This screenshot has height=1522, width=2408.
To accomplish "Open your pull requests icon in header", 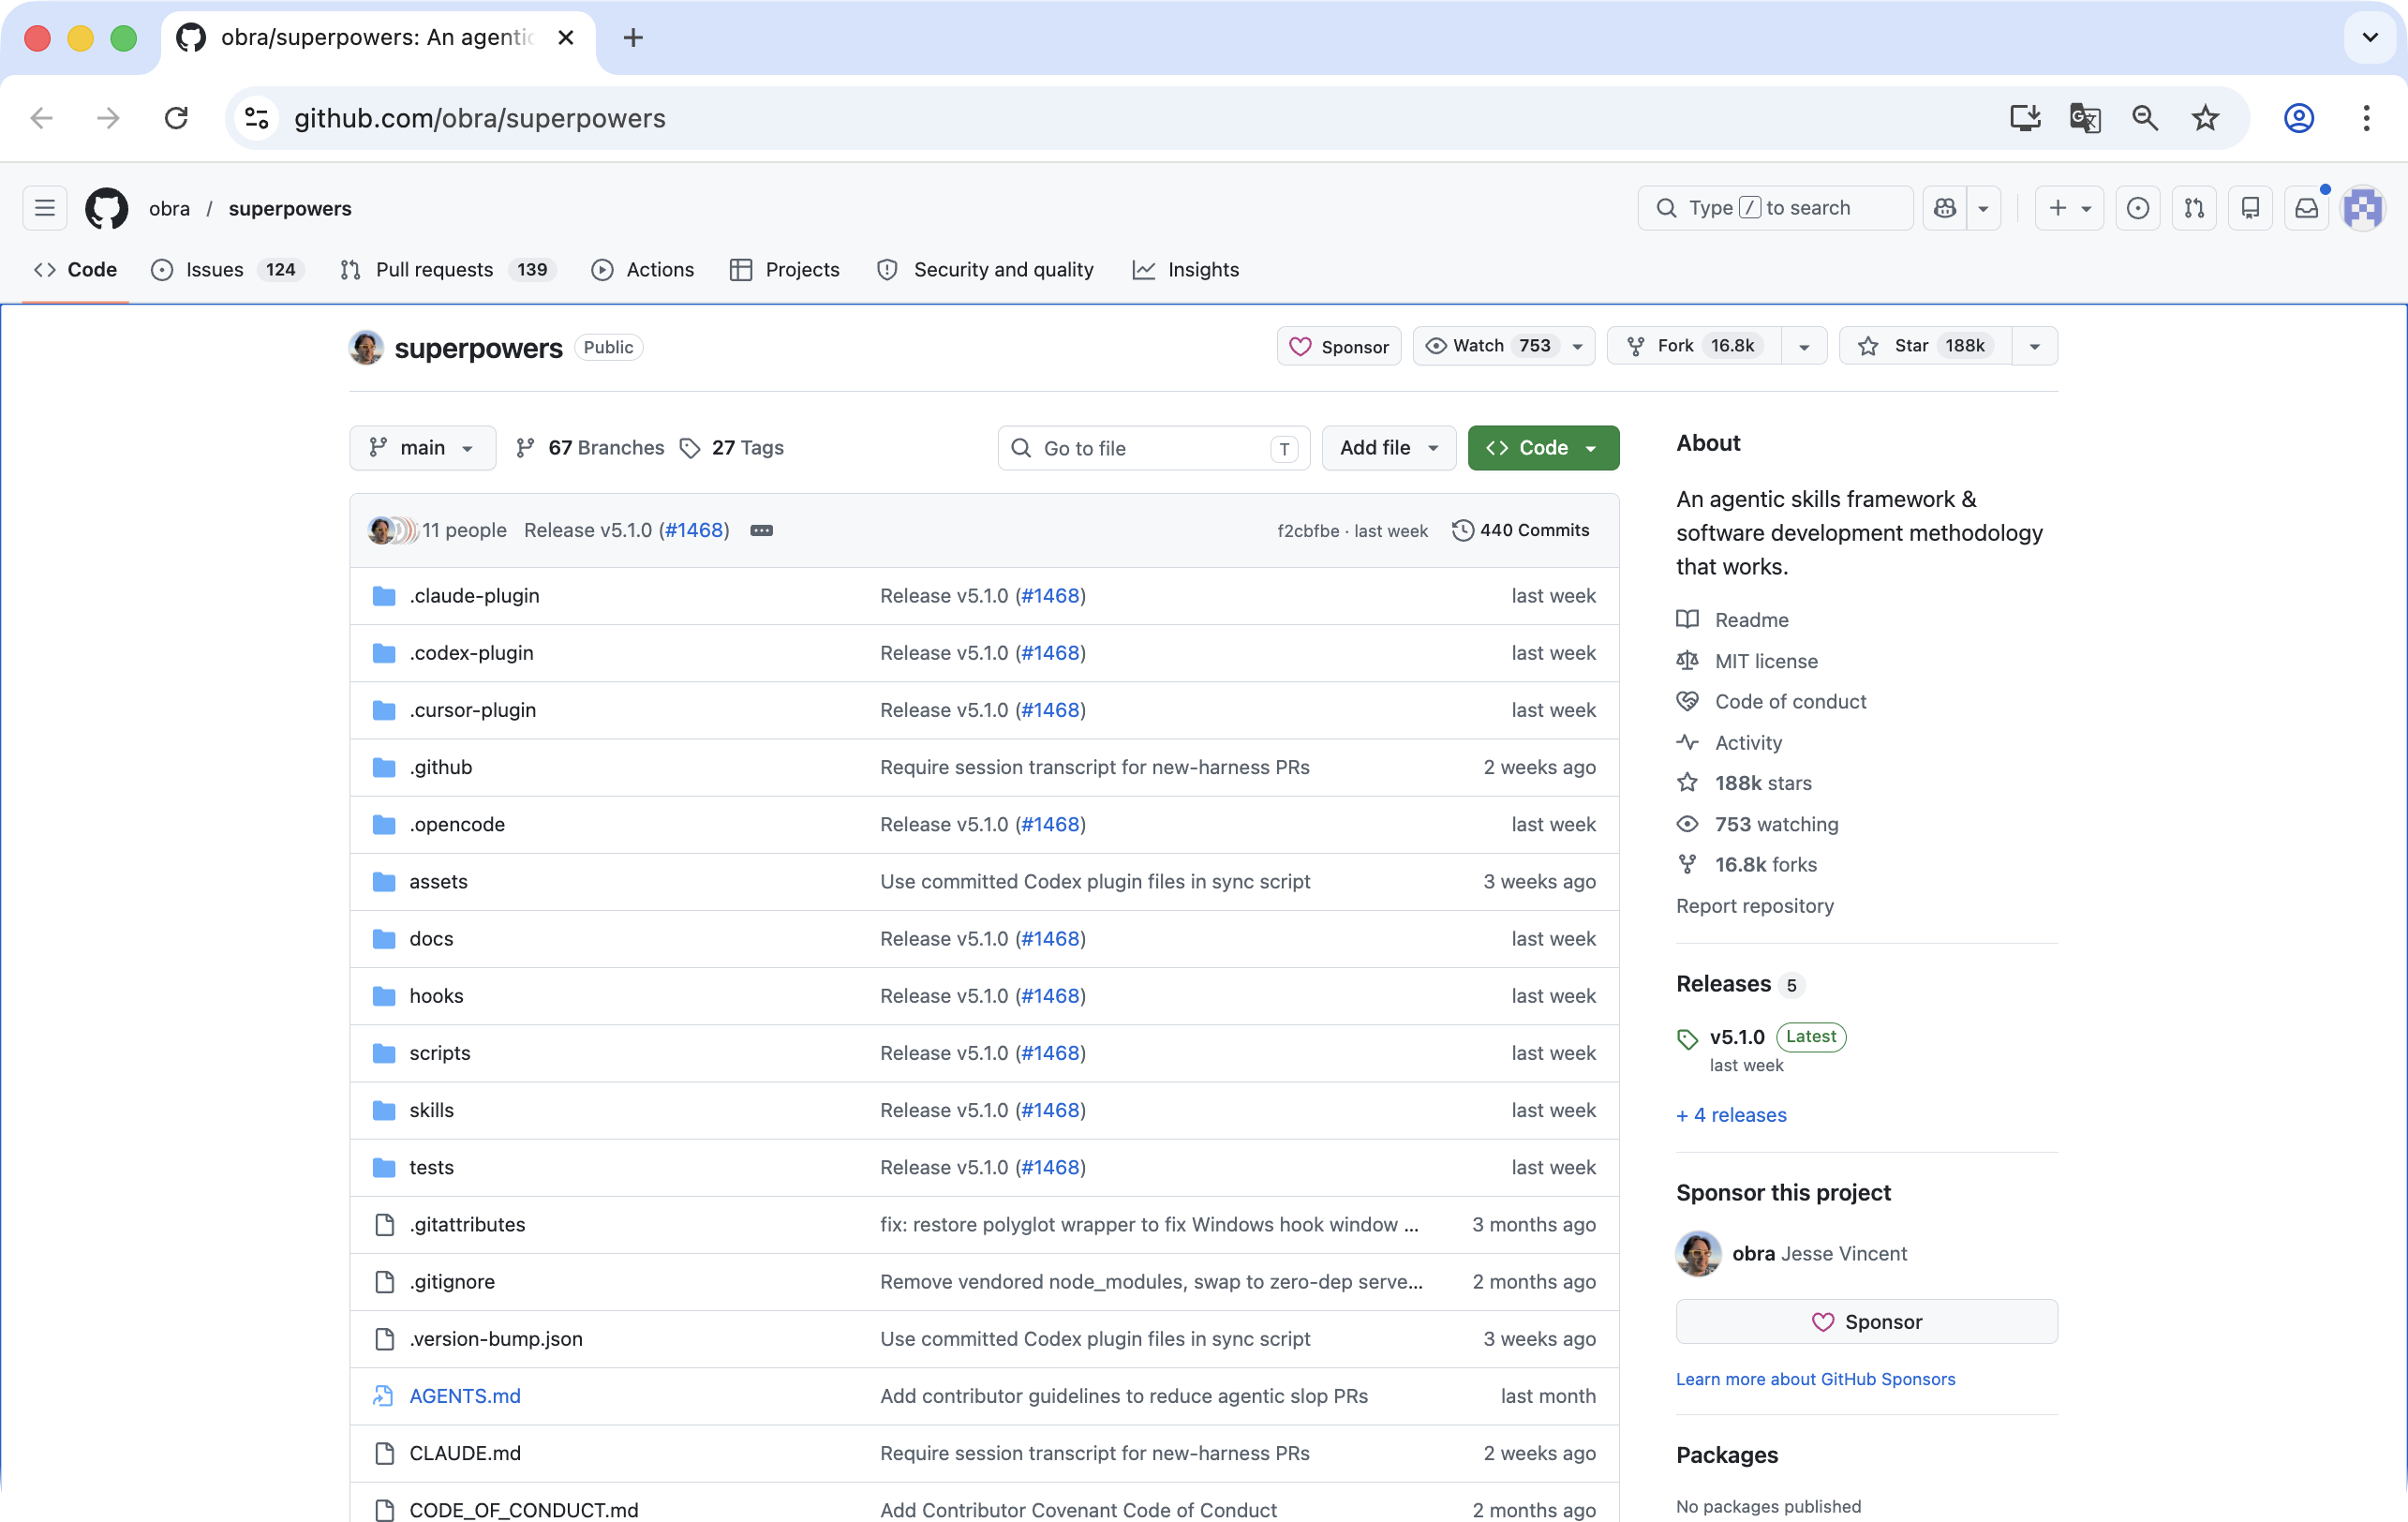I will (x=2194, y=208).
